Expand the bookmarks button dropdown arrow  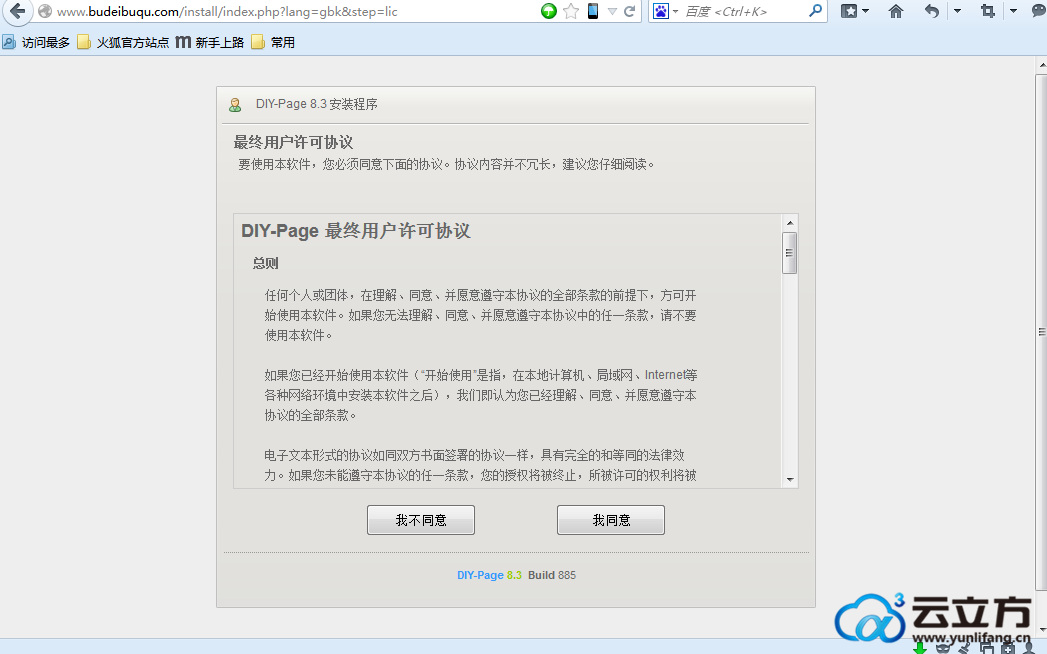coord(865,11)
